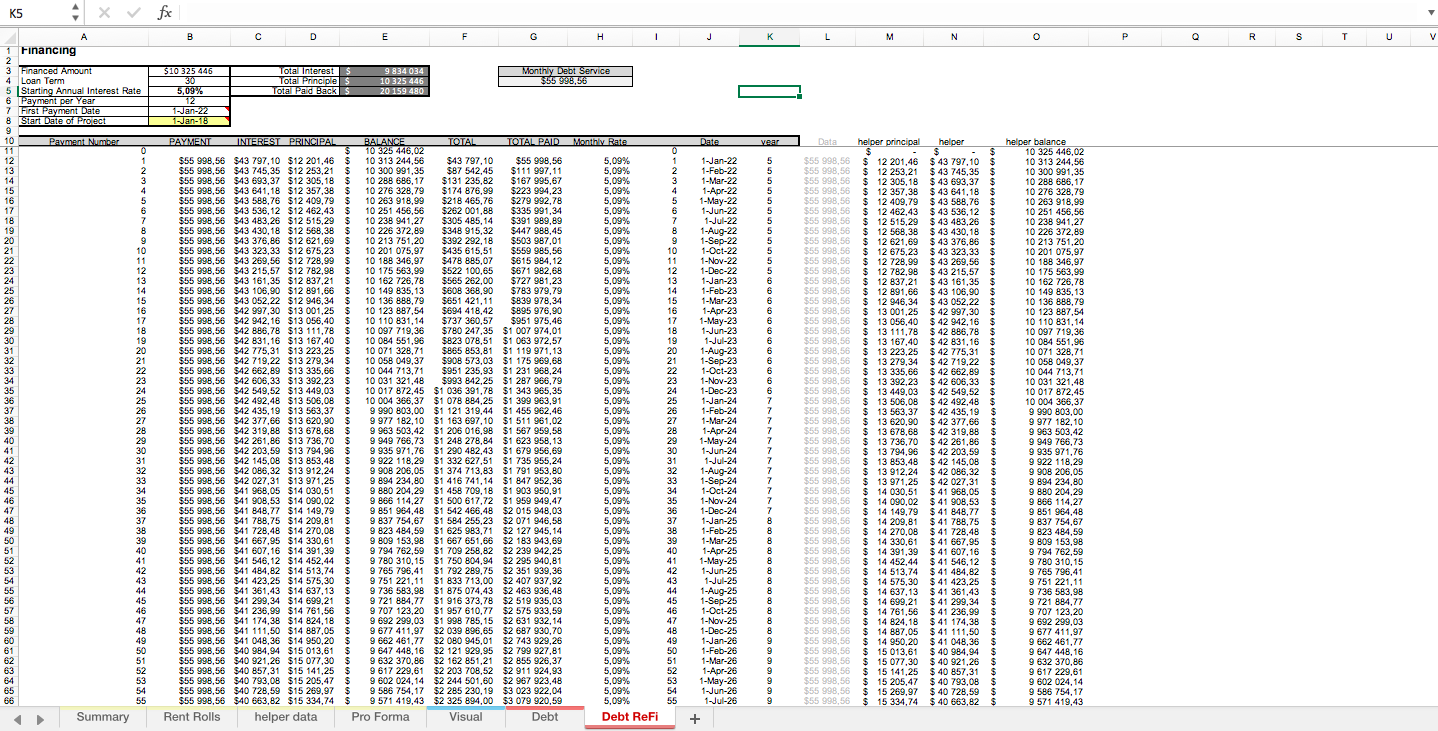Click the Name Box up-down stepper arrows
Viewport: 1438px width, 731px height.
pos(76,12)
